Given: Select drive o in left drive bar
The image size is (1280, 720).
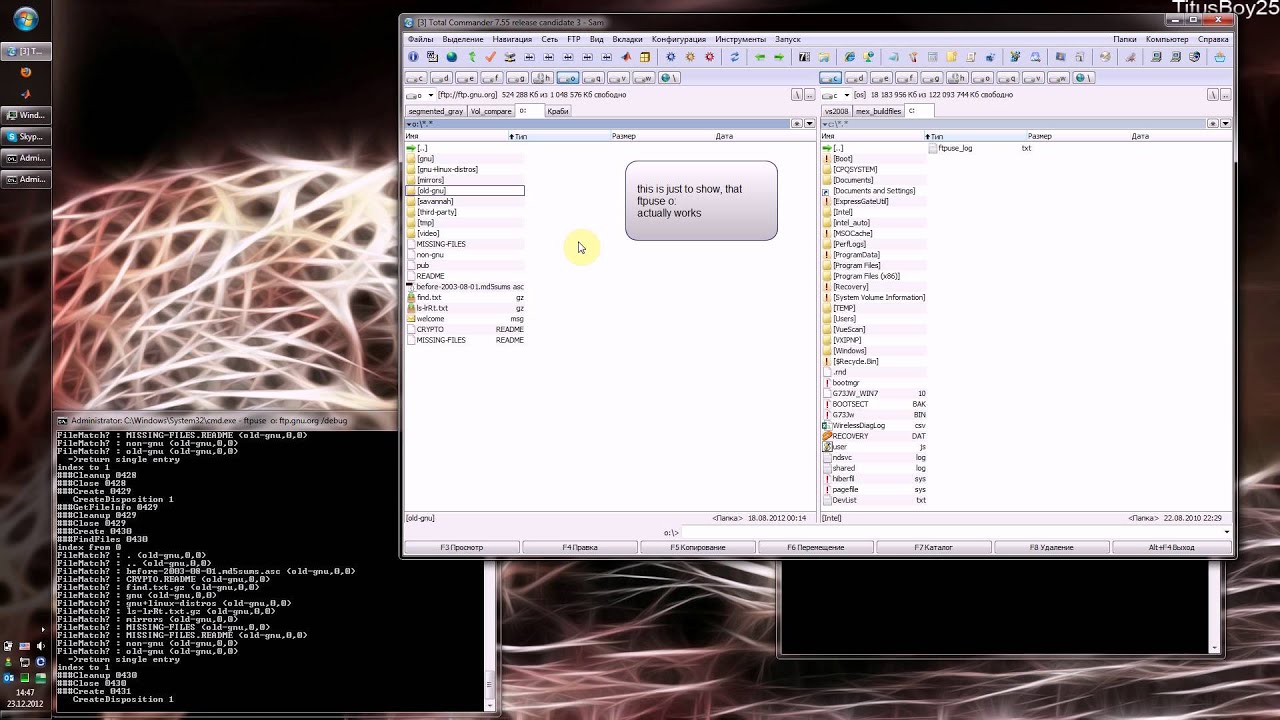Looking at the screenshot, I should (x=568, y=78).
